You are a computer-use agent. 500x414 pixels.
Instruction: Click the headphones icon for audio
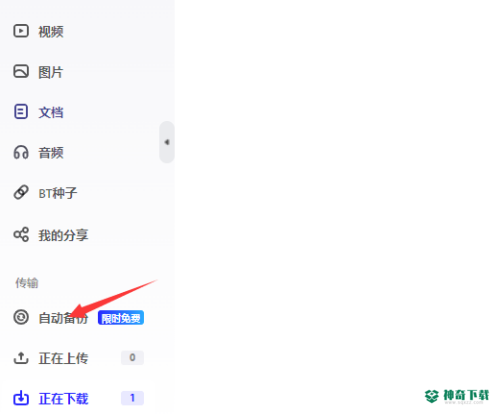(21, 153)
